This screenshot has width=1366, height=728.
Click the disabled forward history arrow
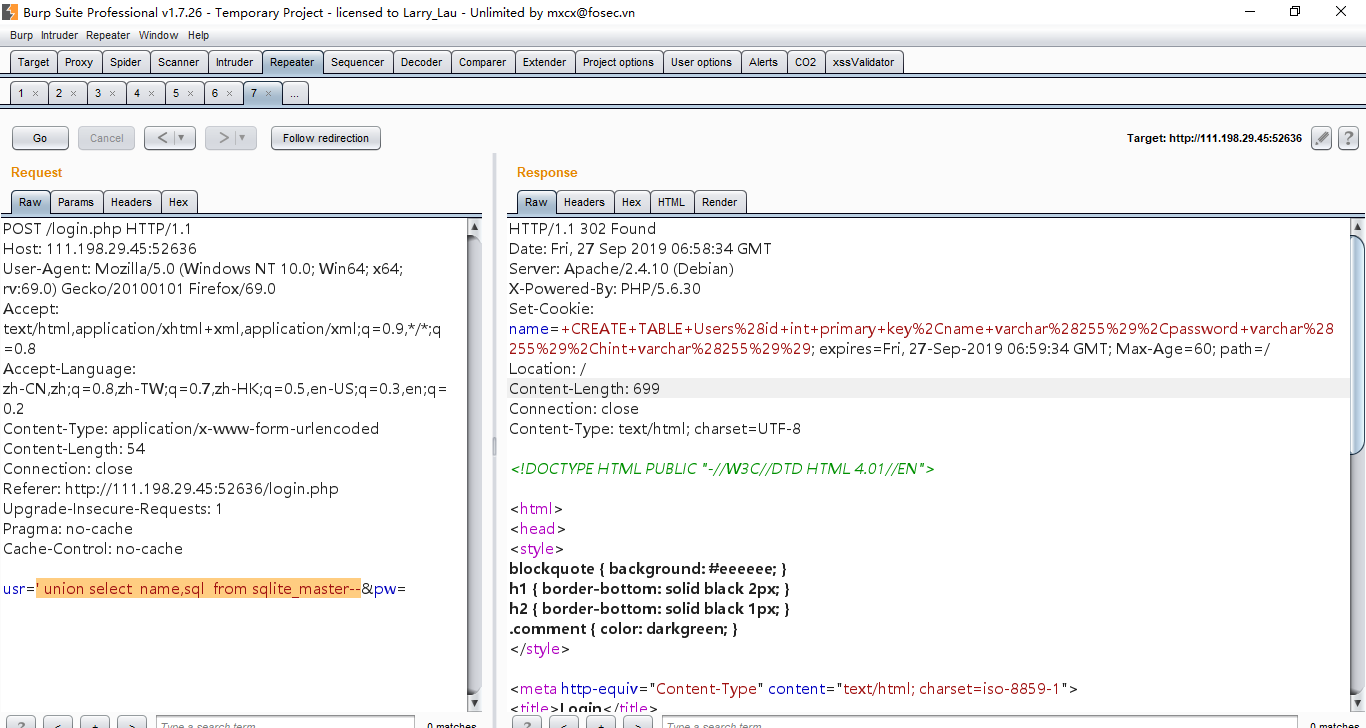click(x=223, y=138)
